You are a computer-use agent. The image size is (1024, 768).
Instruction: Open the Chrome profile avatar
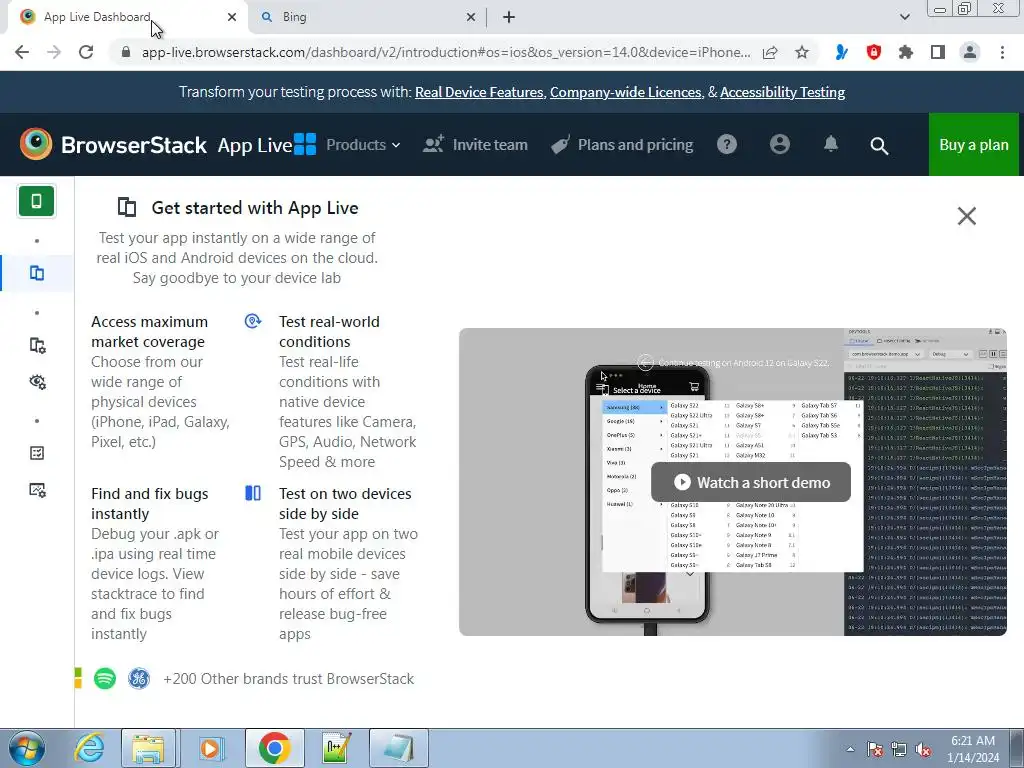(x=970, y=52)
